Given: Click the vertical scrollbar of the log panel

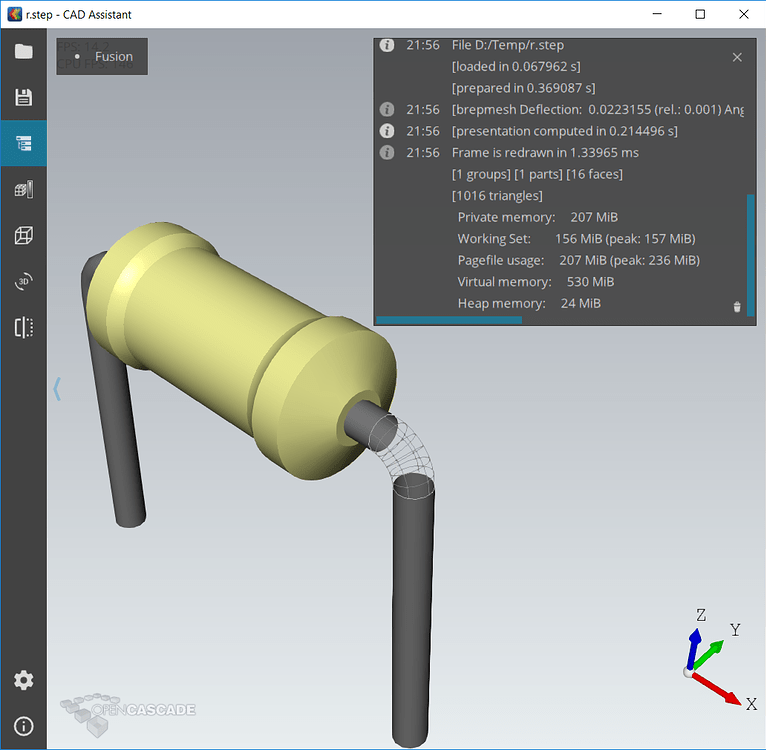Looking at the screenshot, I should click(750, 255).
